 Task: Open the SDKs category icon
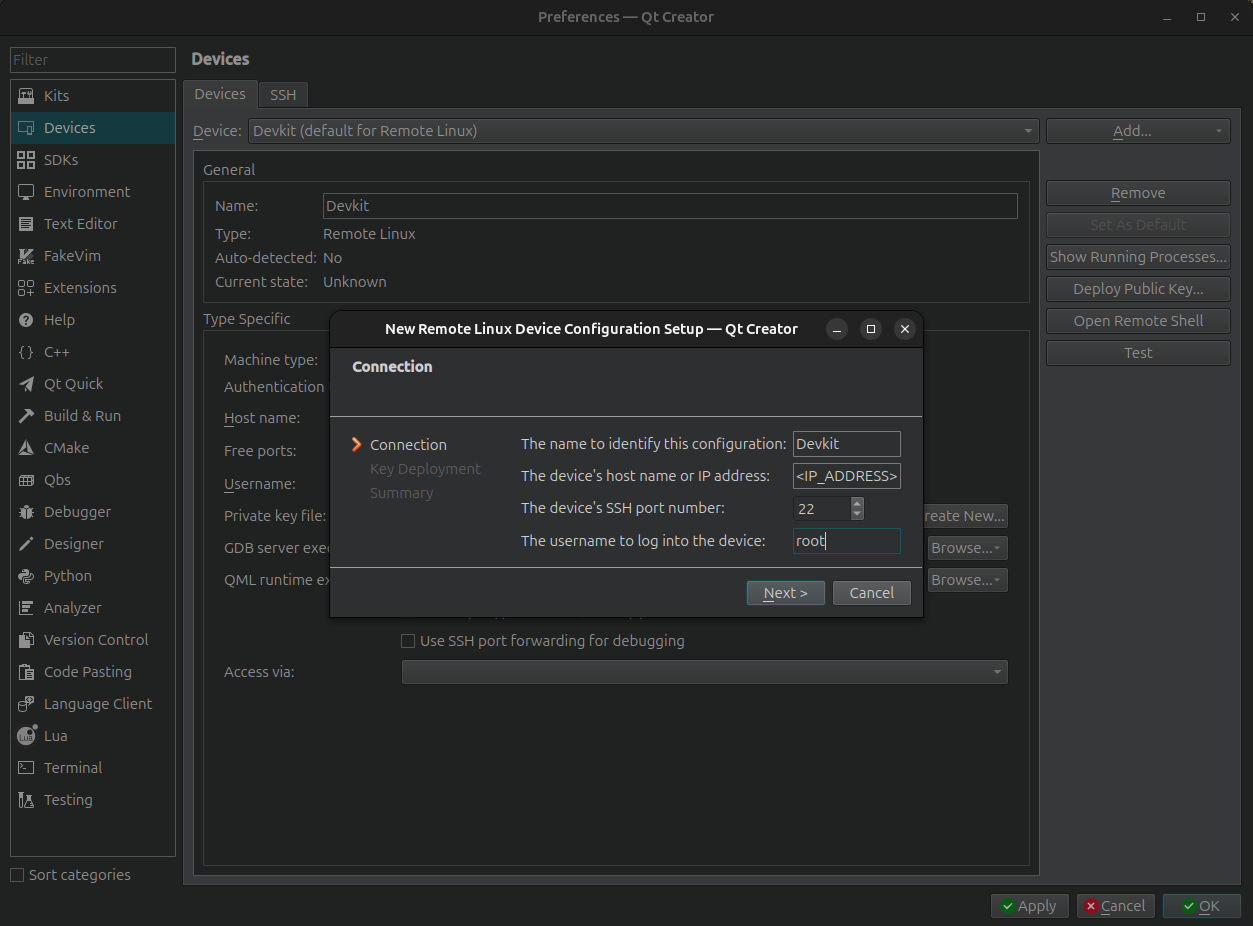click(x=26, y=160)
